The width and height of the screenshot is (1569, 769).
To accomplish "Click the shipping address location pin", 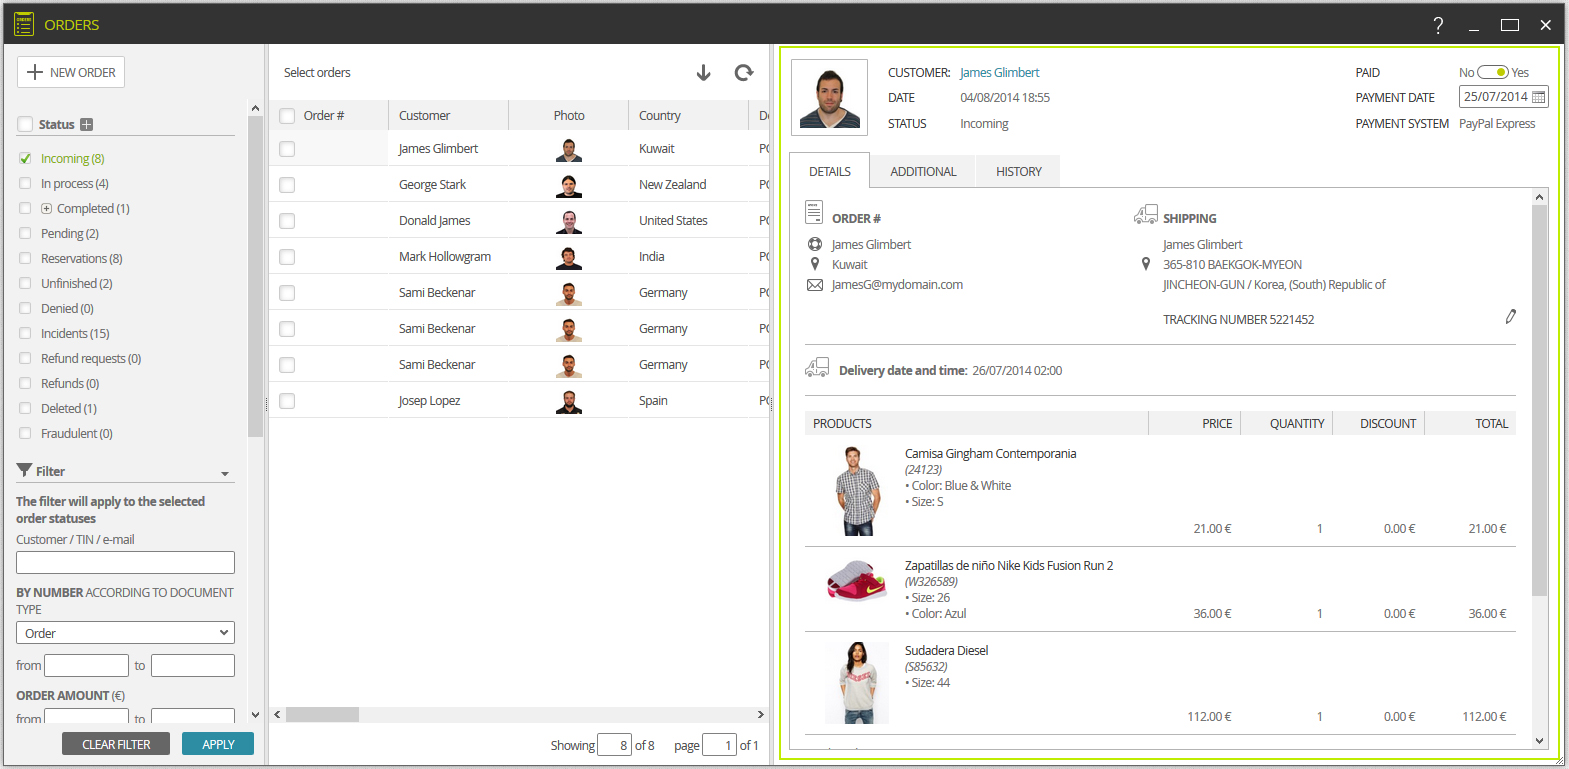I will [x=1146, y=264].
